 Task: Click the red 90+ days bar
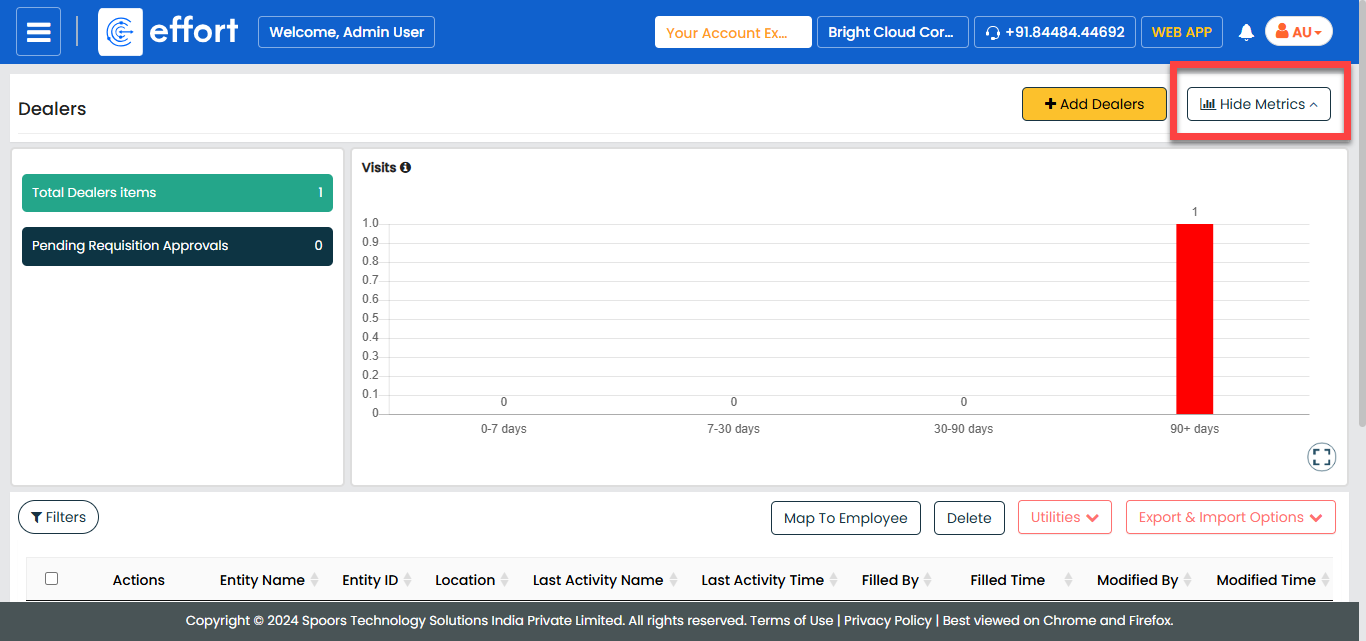pos(1194,318)
